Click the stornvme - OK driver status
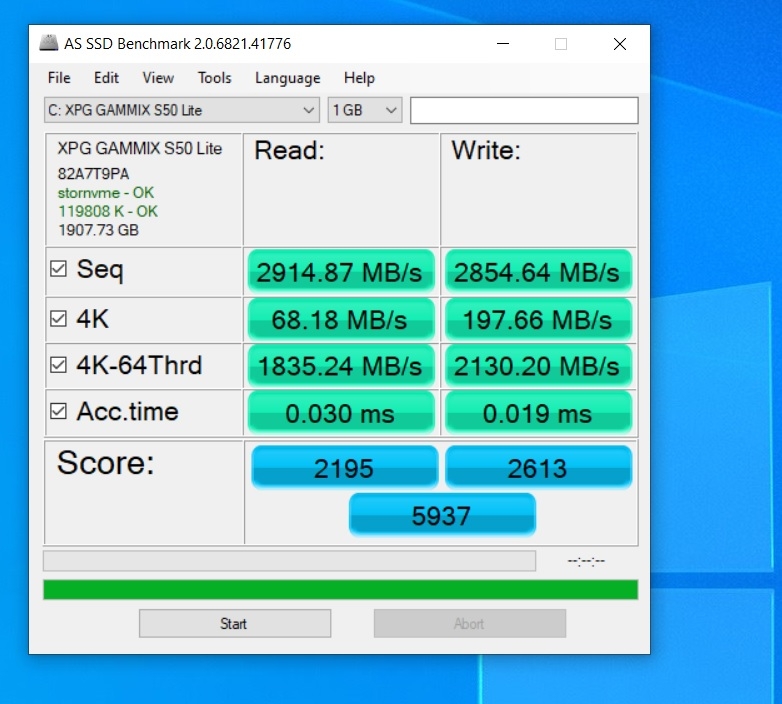The height and width of the screenshot is (704, 782). pyautogui.click(x=106, y=192)
